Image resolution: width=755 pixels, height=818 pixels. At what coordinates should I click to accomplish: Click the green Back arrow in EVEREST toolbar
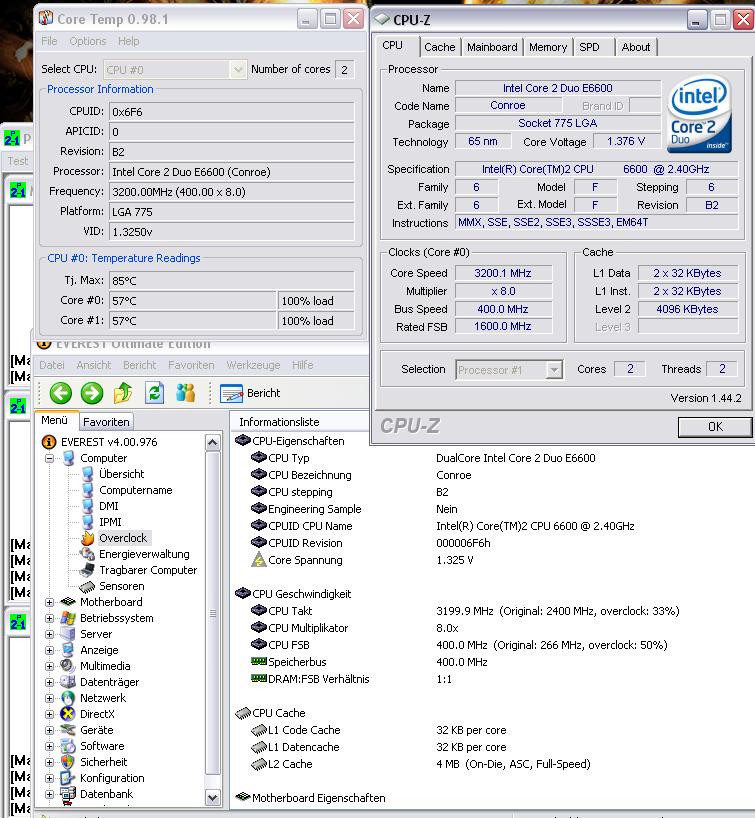pos(61,393)
